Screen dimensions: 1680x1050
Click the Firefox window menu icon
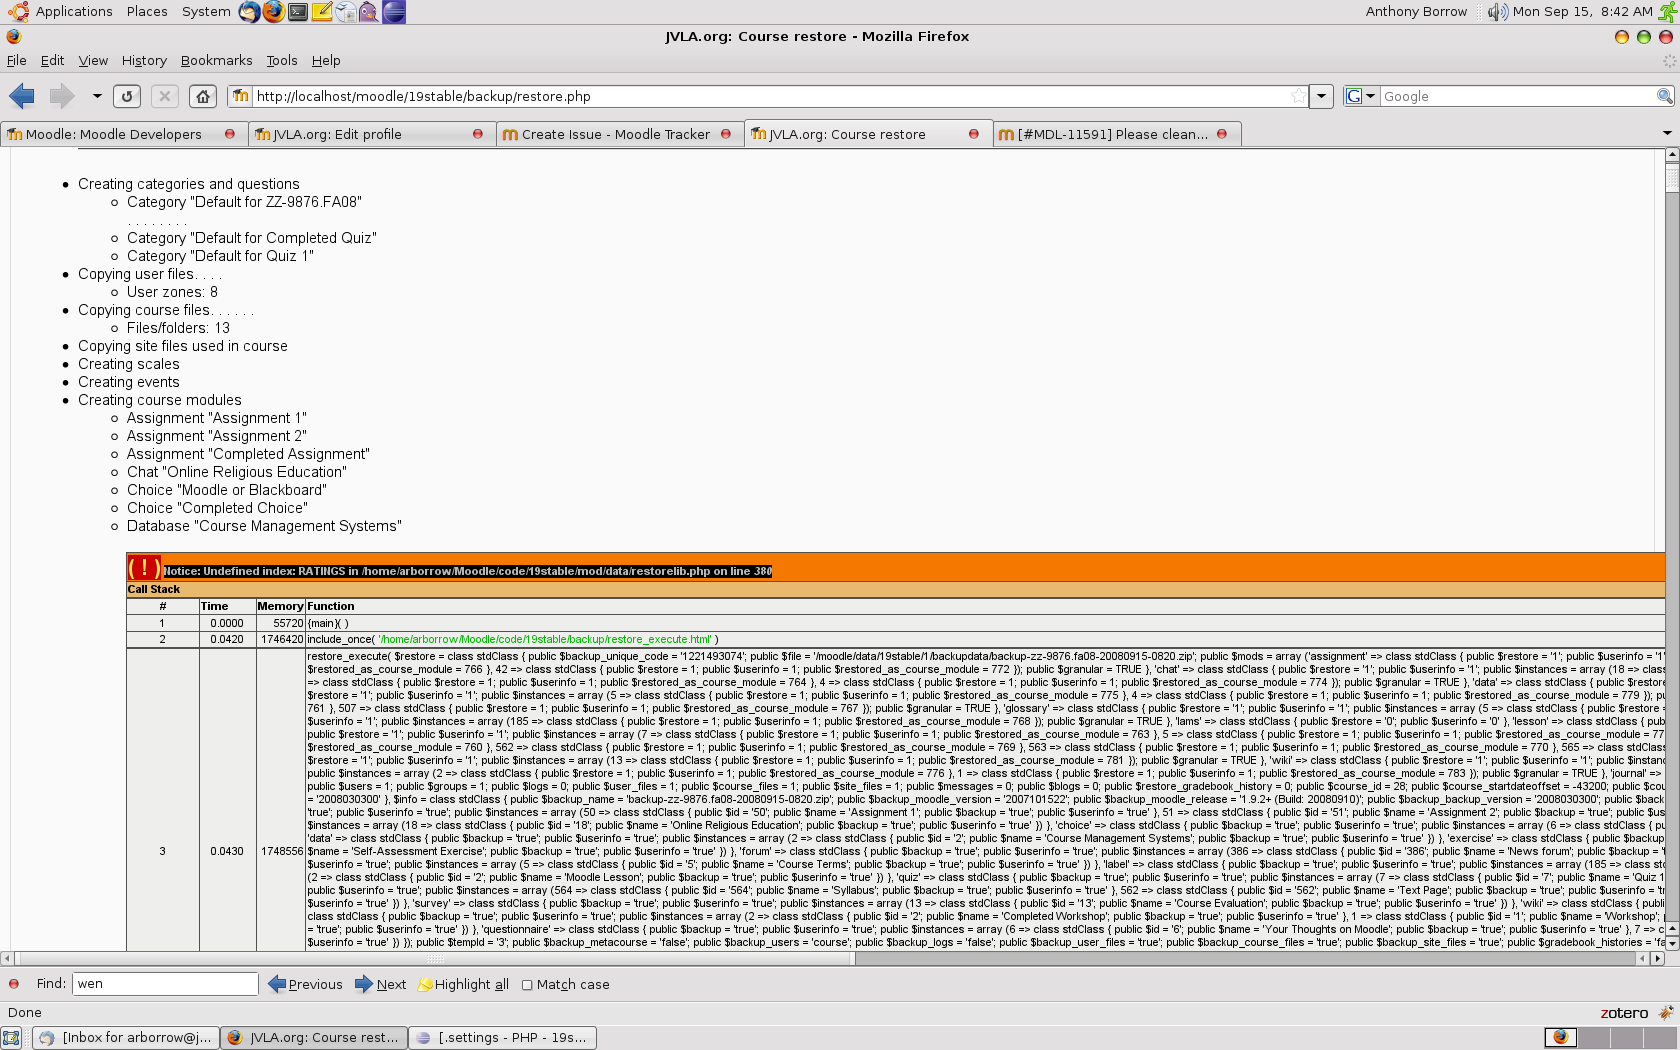(x=13, y=36)
